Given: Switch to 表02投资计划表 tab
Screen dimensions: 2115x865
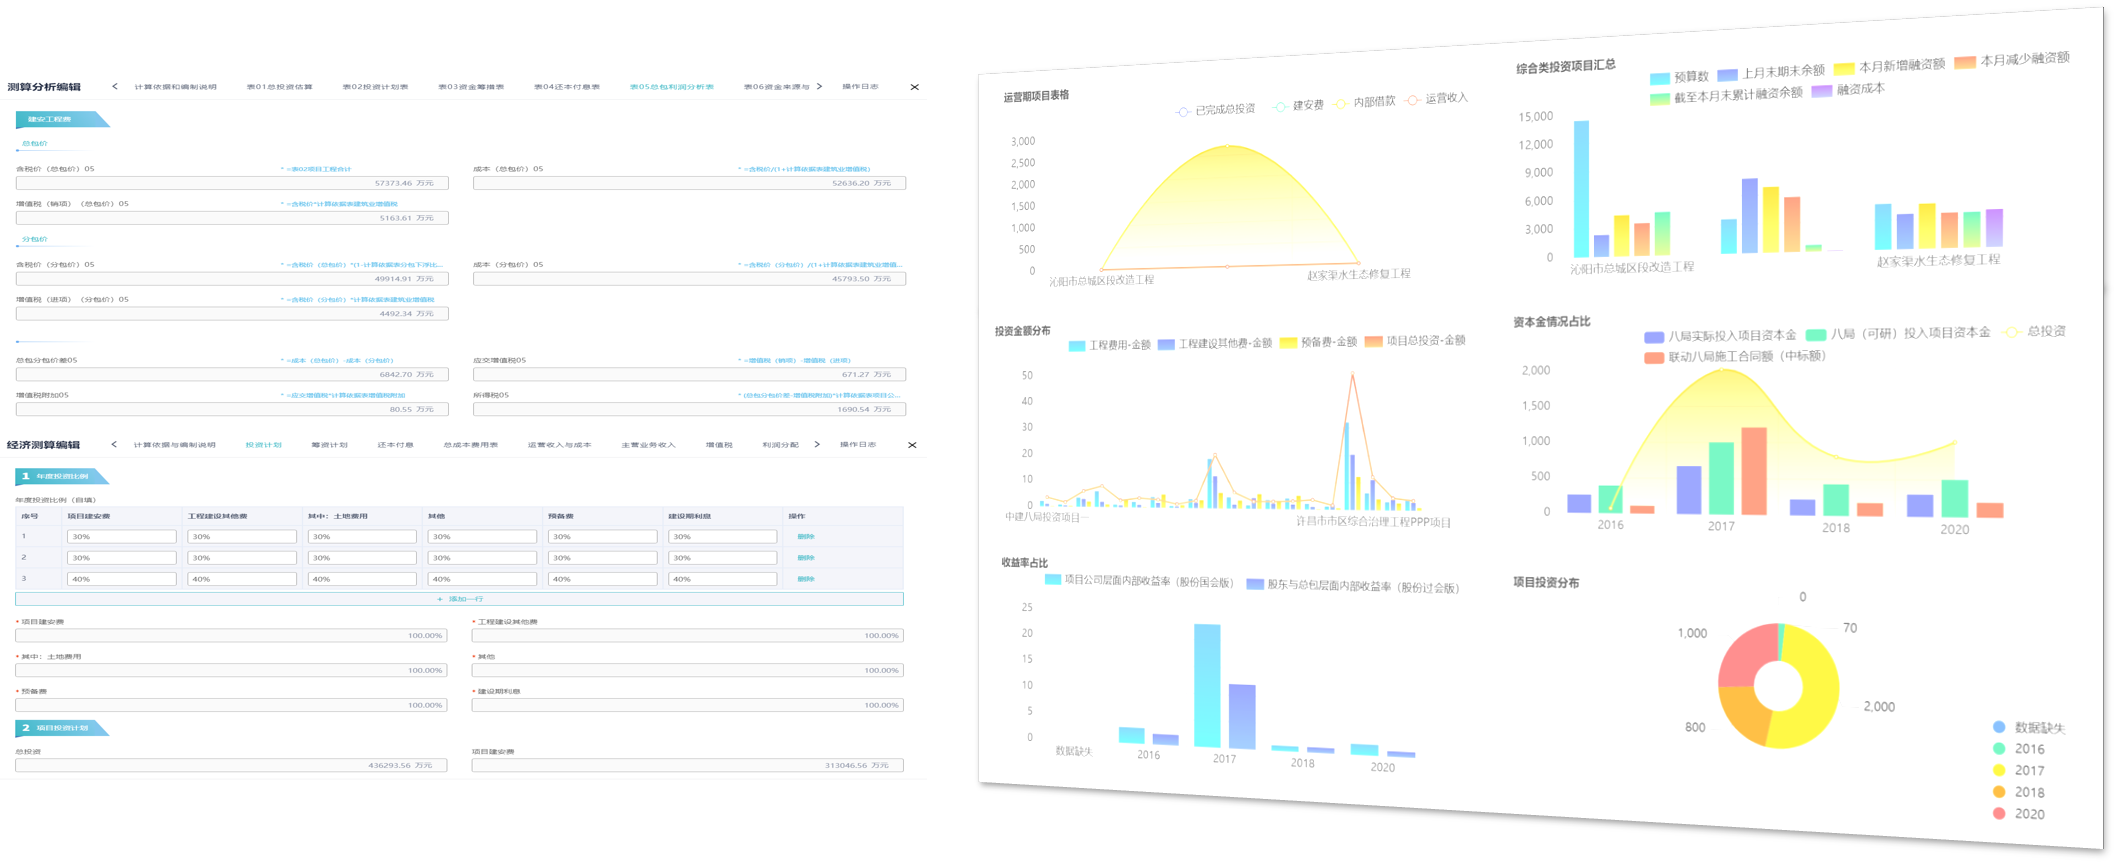Looking at the screenshot, I should (x=375, y=87).
